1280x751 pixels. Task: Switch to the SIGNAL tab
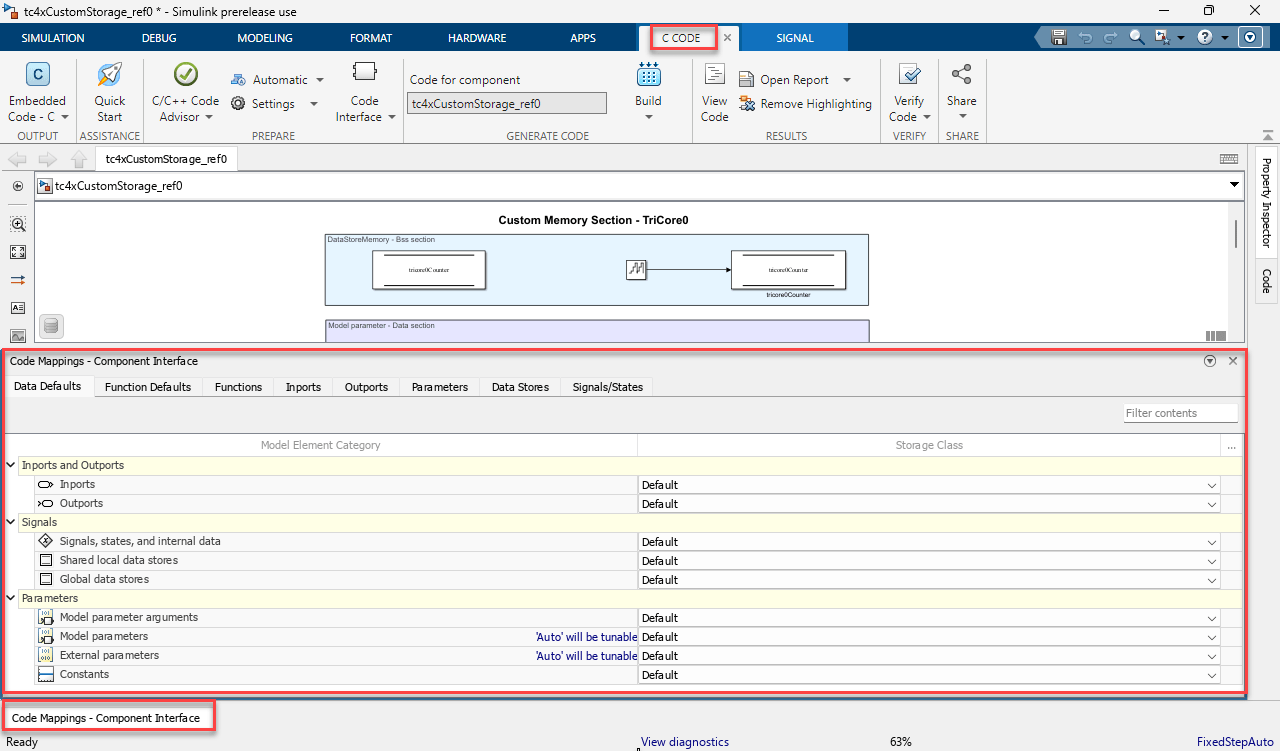(793, 37)
